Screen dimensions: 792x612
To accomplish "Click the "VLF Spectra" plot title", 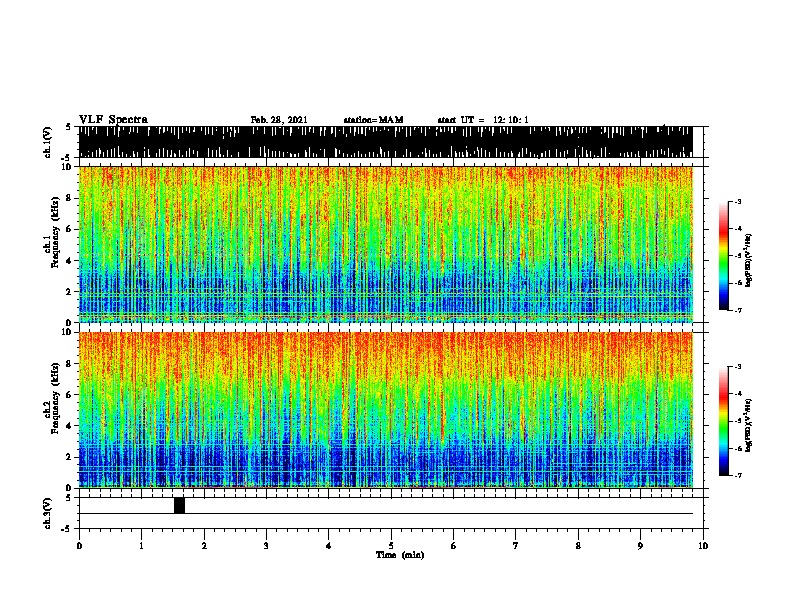I will [x=113, y=120].
